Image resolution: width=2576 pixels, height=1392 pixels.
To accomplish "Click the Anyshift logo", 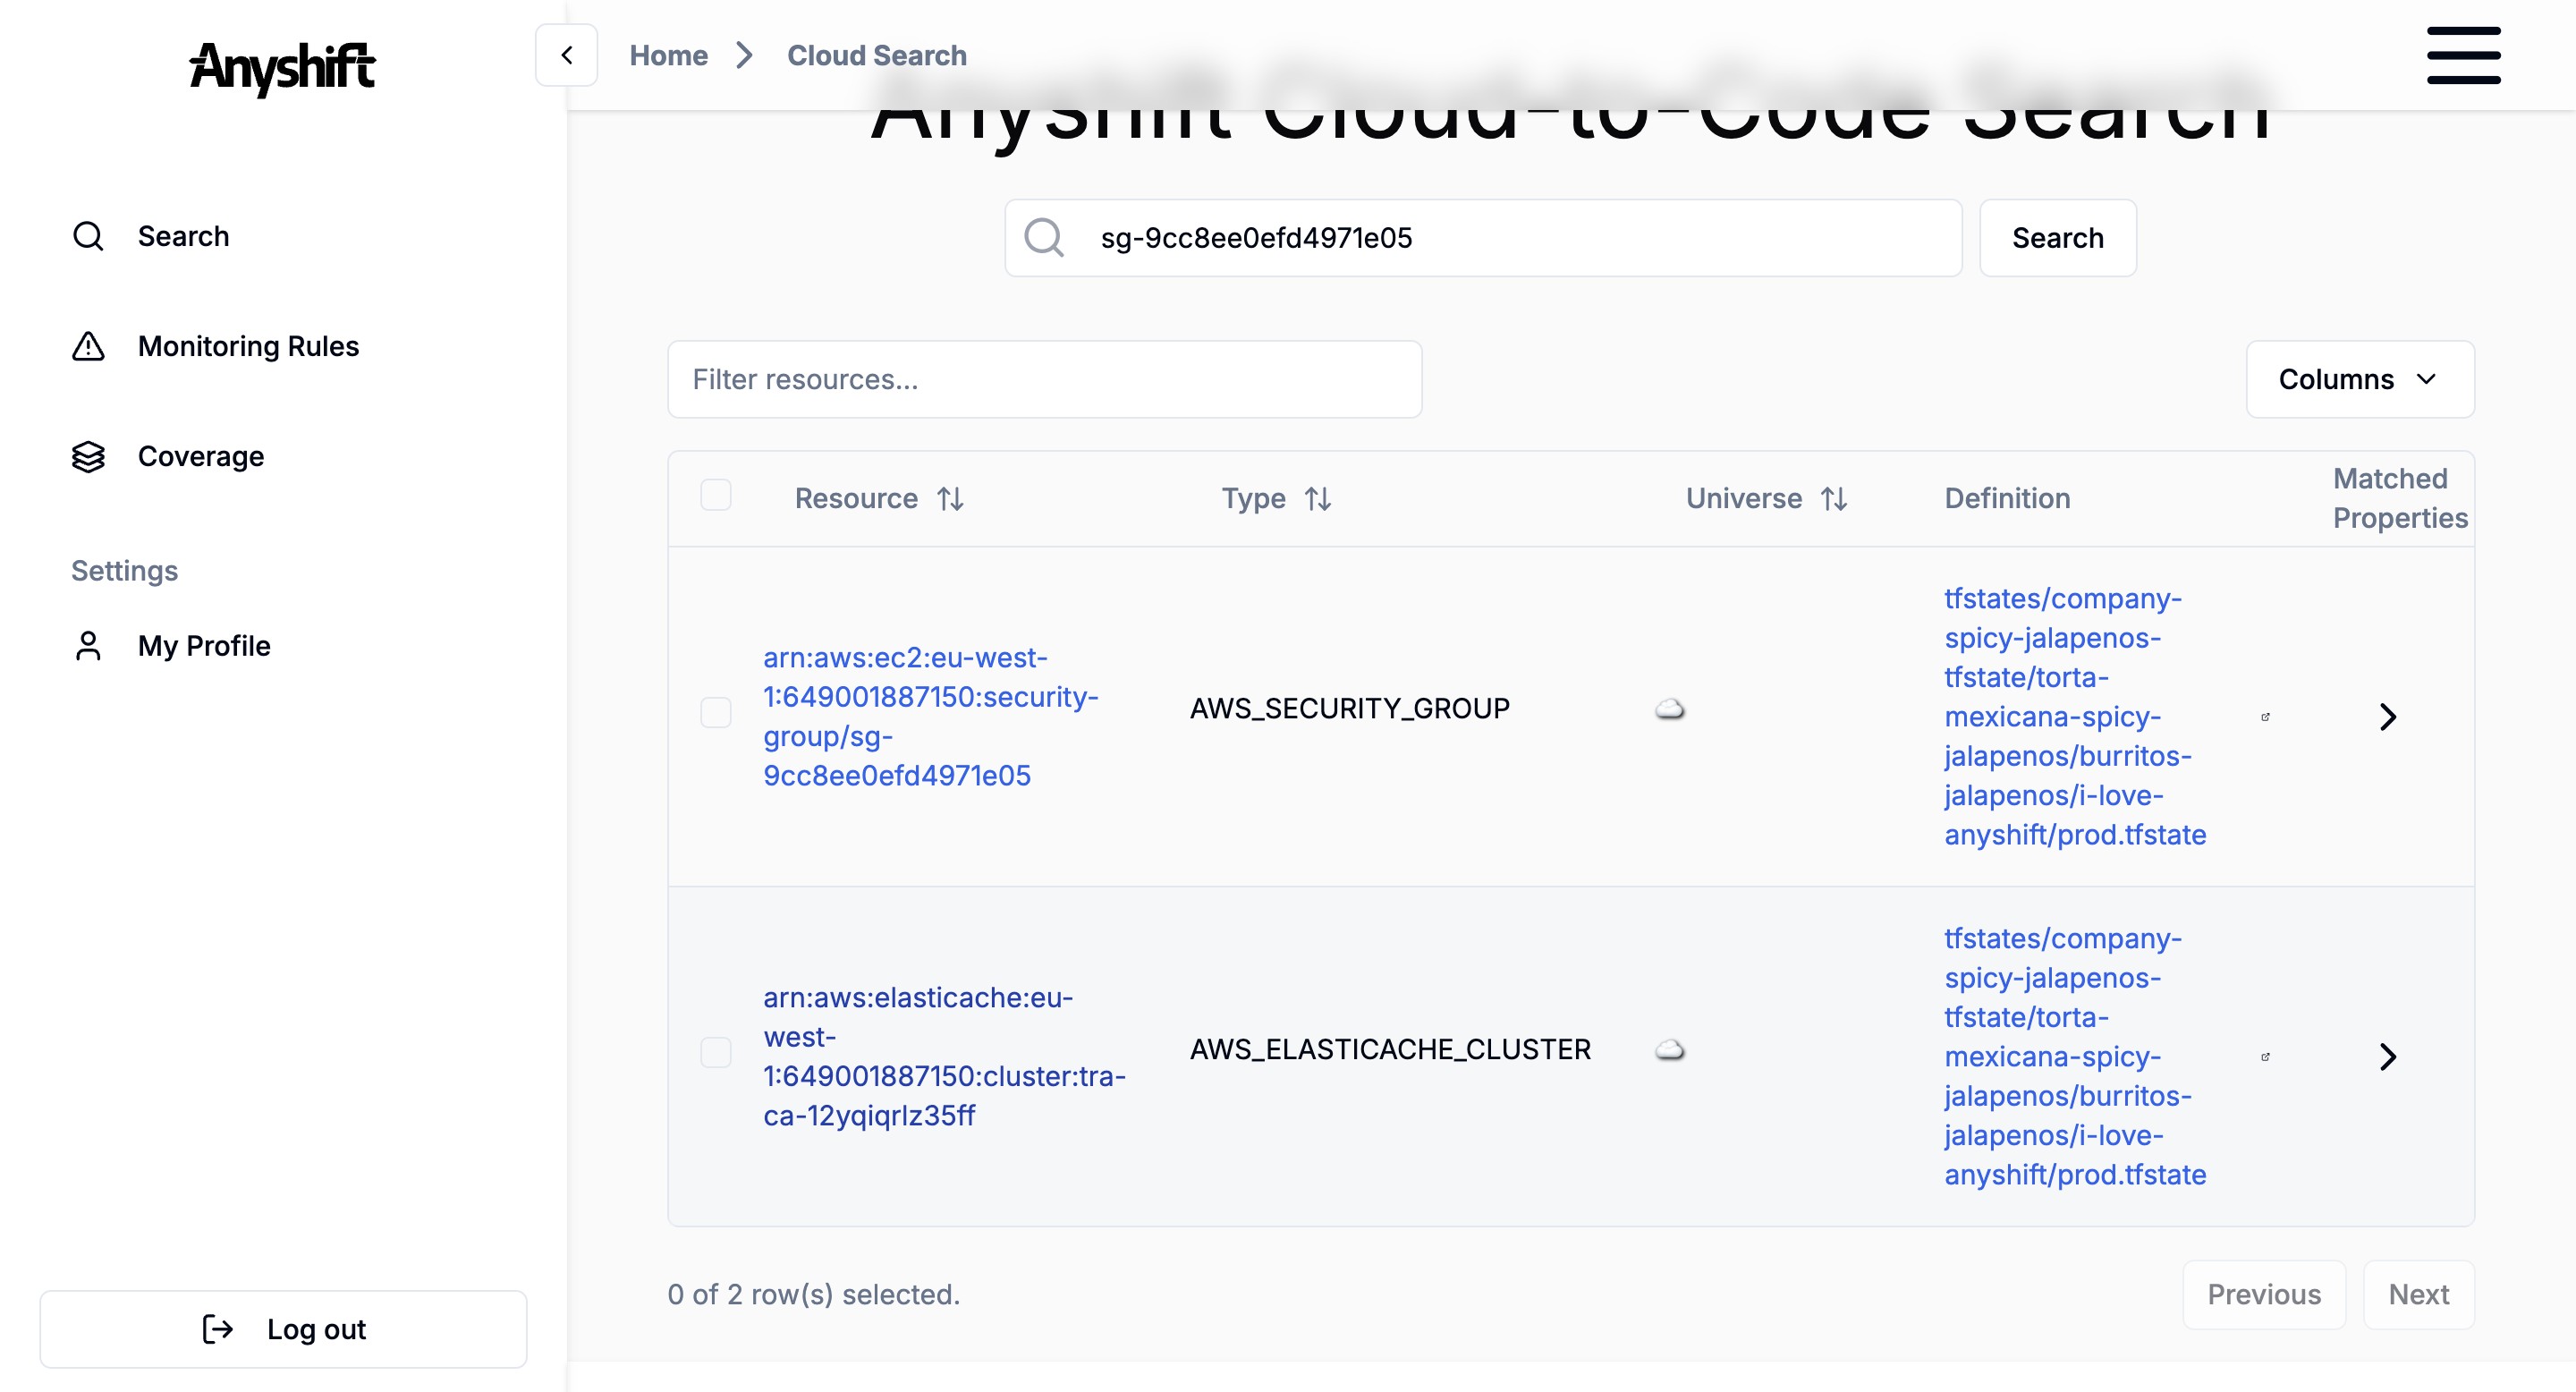I will tap(282, 67).
